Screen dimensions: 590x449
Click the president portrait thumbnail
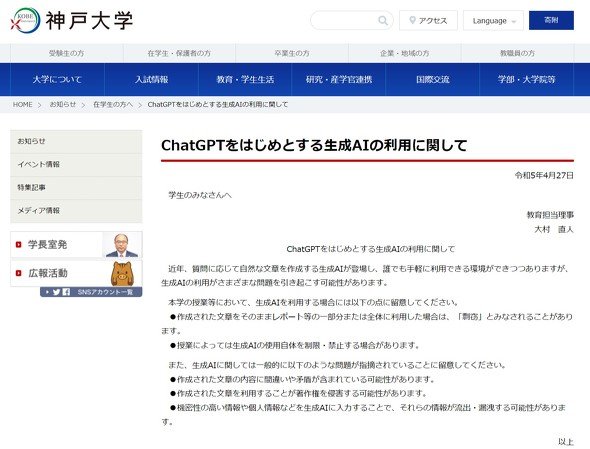(122, 245)
